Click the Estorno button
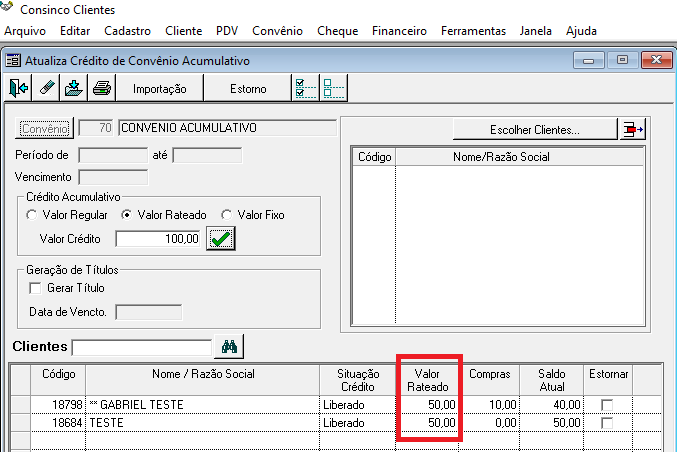This screenshot has width=677, height=452. pos(248,89)
